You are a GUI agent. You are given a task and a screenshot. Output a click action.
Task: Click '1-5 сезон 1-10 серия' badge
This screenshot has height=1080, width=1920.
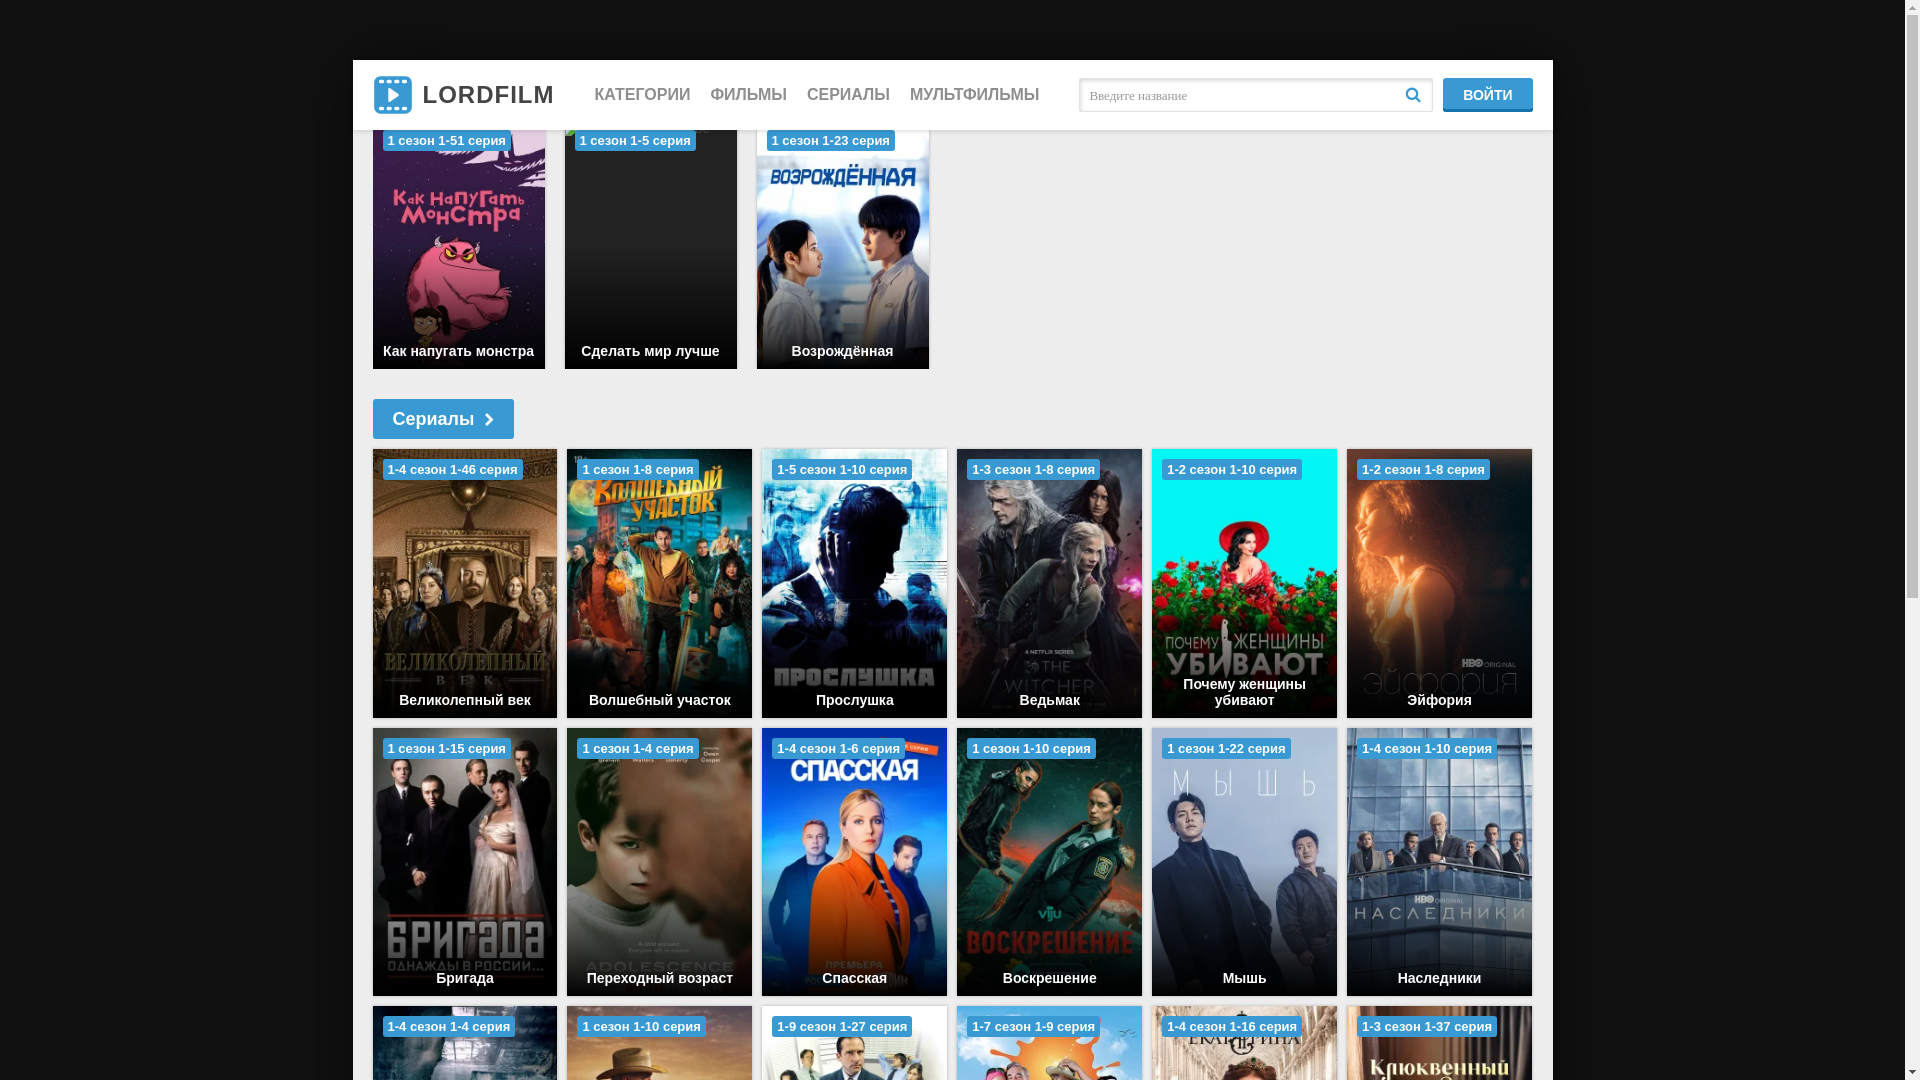point(842,470)
